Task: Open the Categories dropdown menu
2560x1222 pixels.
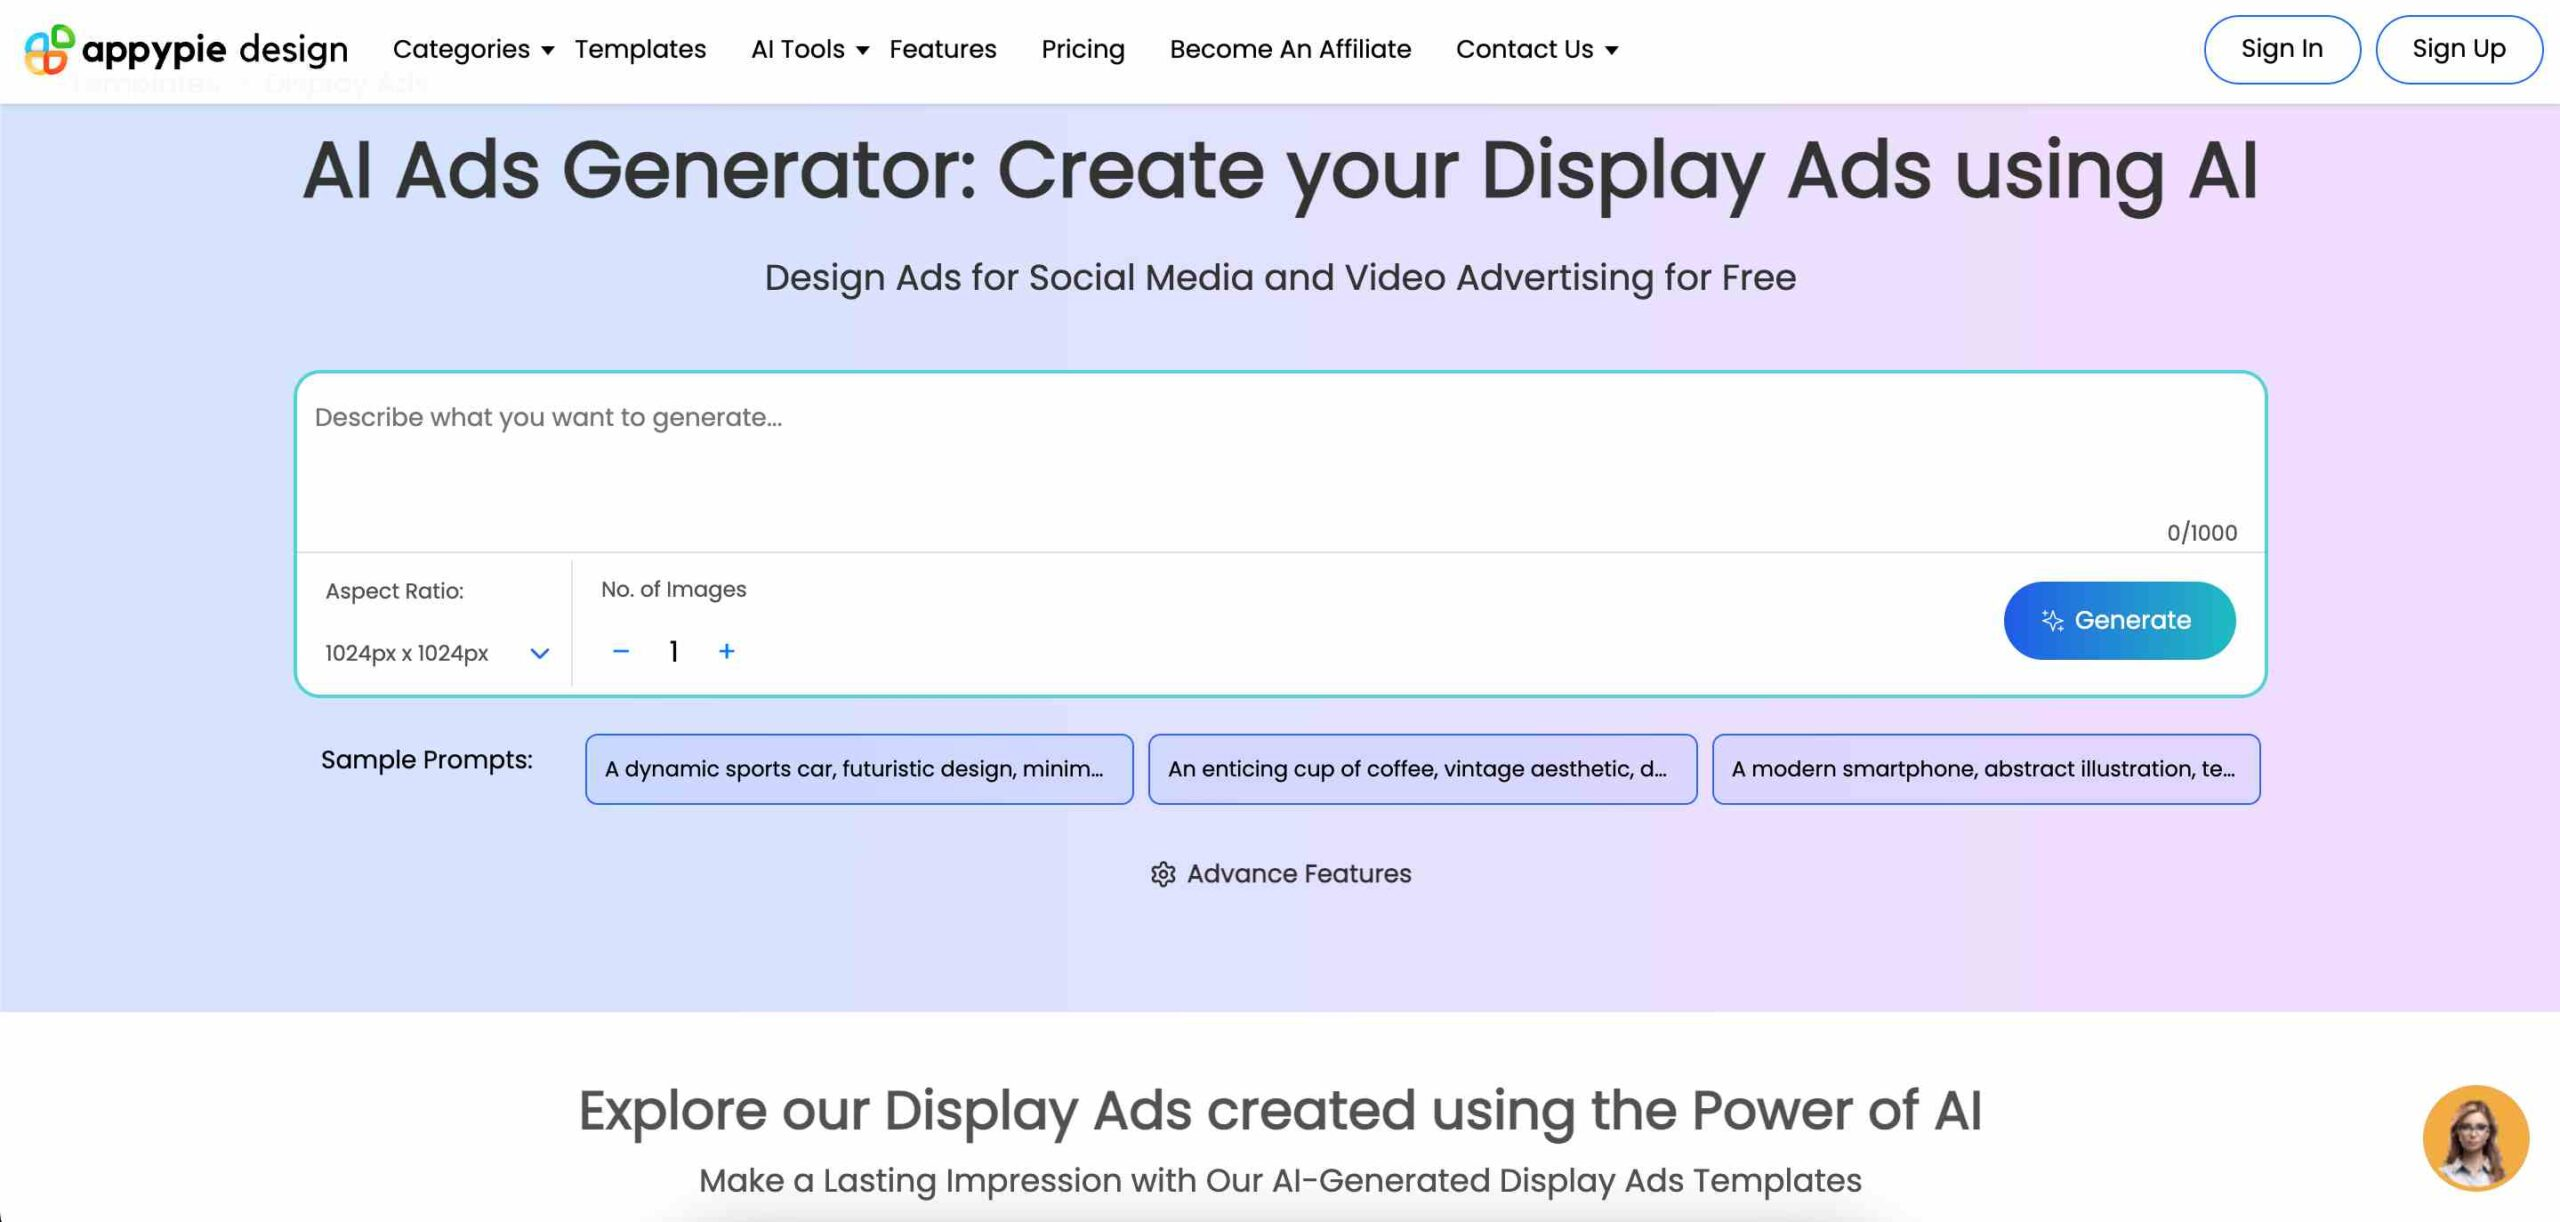Action: (470, 49)
